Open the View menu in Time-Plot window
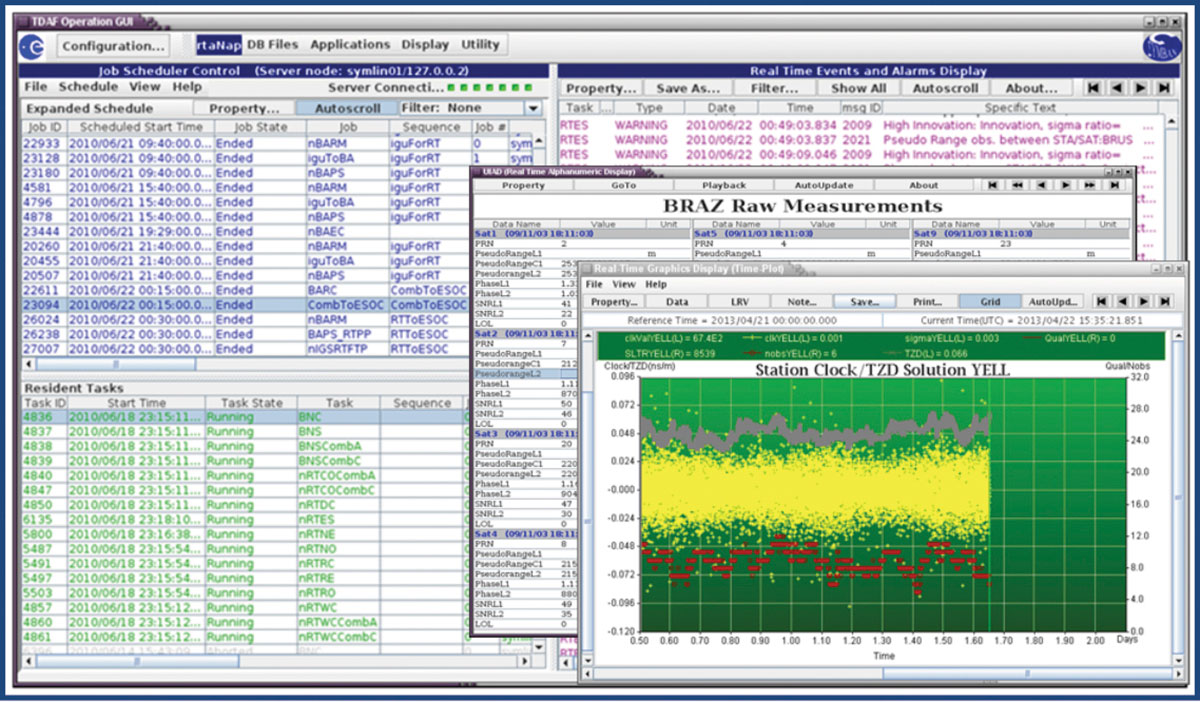This screenshot has height=702, width=1200. pyautogui.click(x=623, y=285)
